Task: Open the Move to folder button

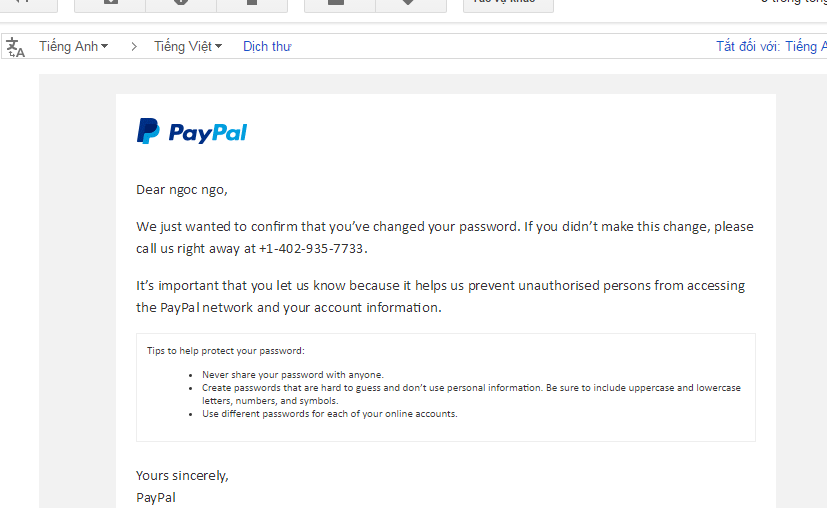Action: pyautogui.click(x=339, y=3)
